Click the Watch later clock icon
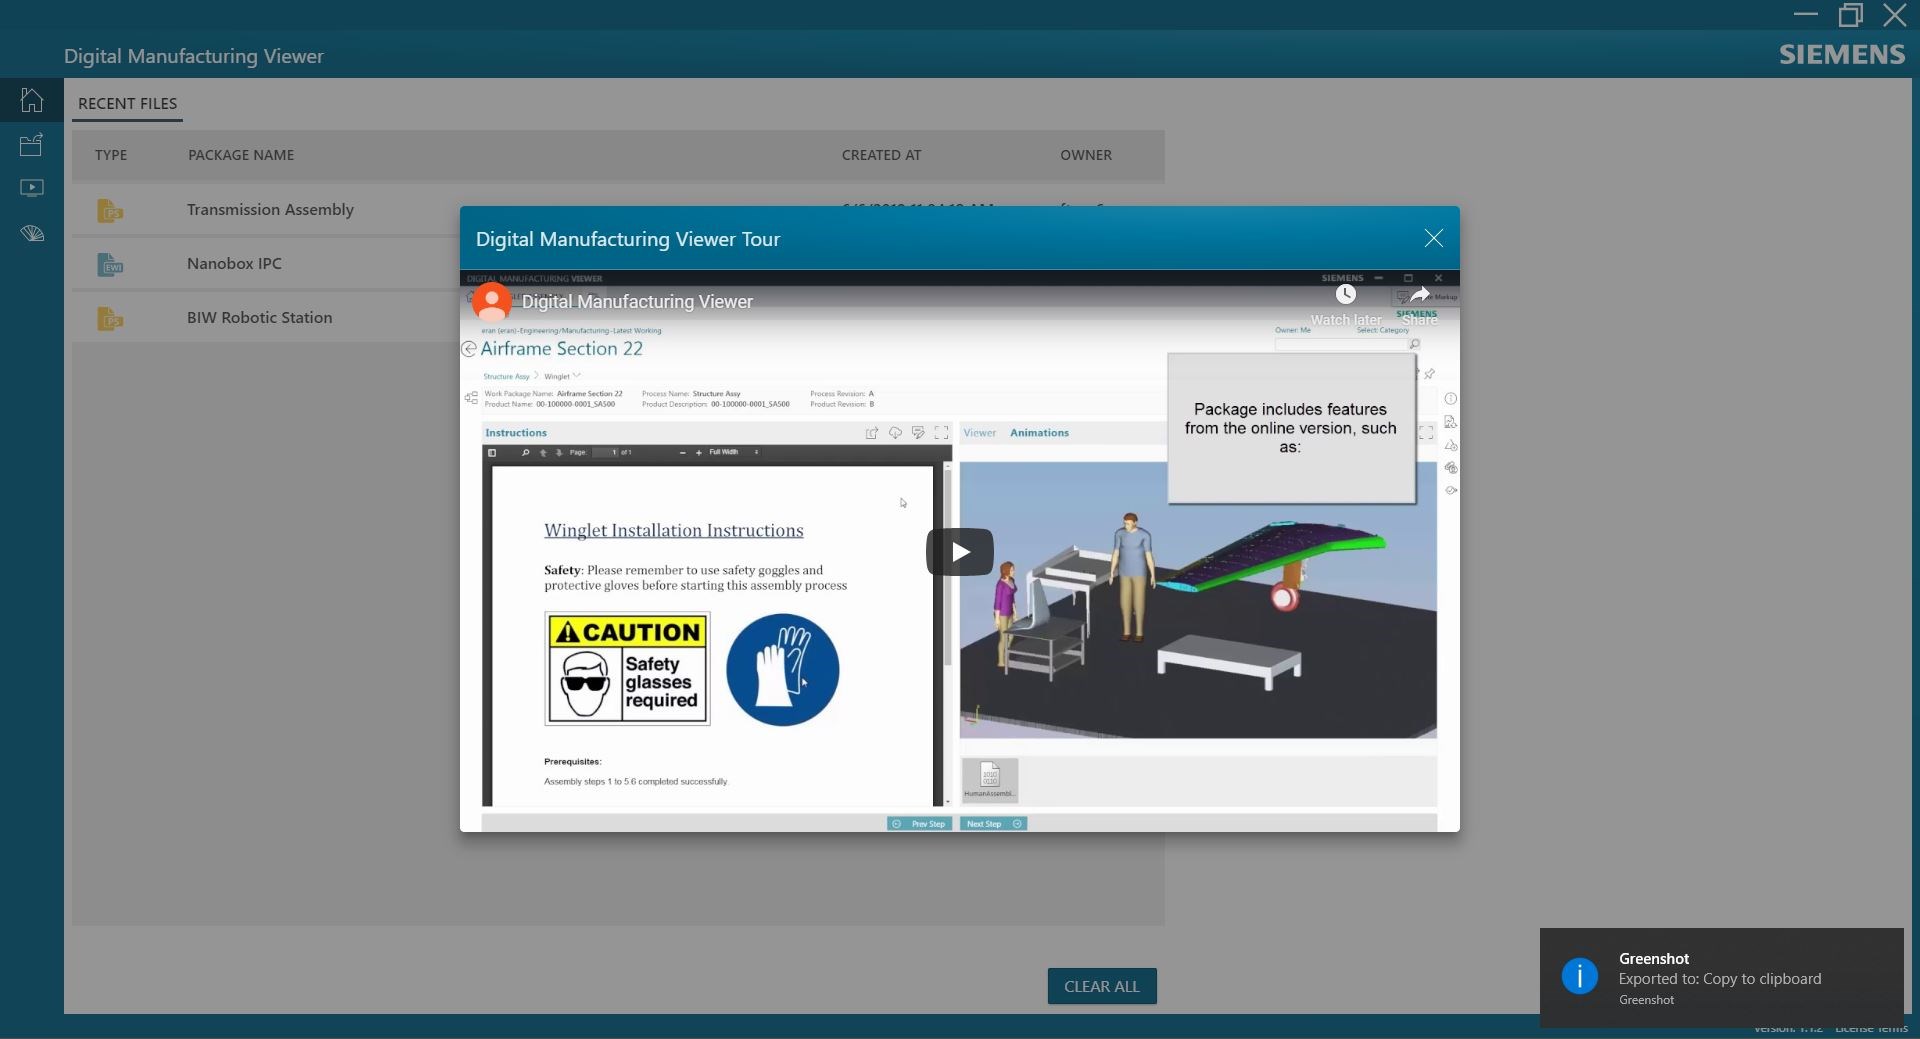1920x1039 pixels. pos(1346,294)
